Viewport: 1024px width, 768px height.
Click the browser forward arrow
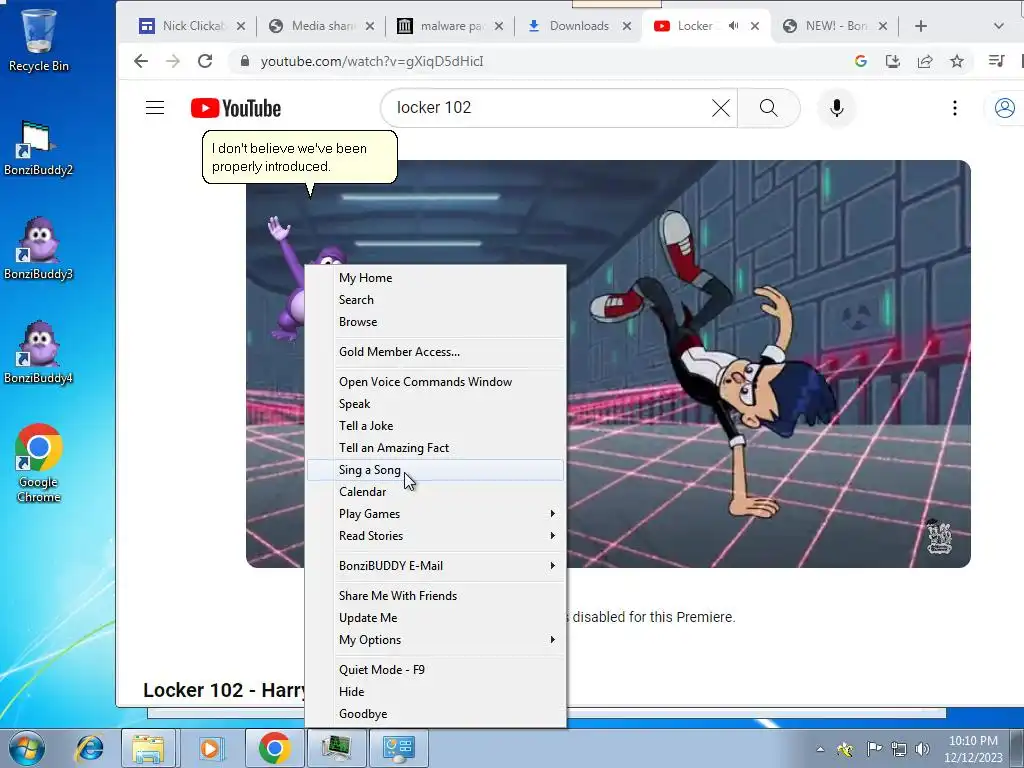pos(172,61)
